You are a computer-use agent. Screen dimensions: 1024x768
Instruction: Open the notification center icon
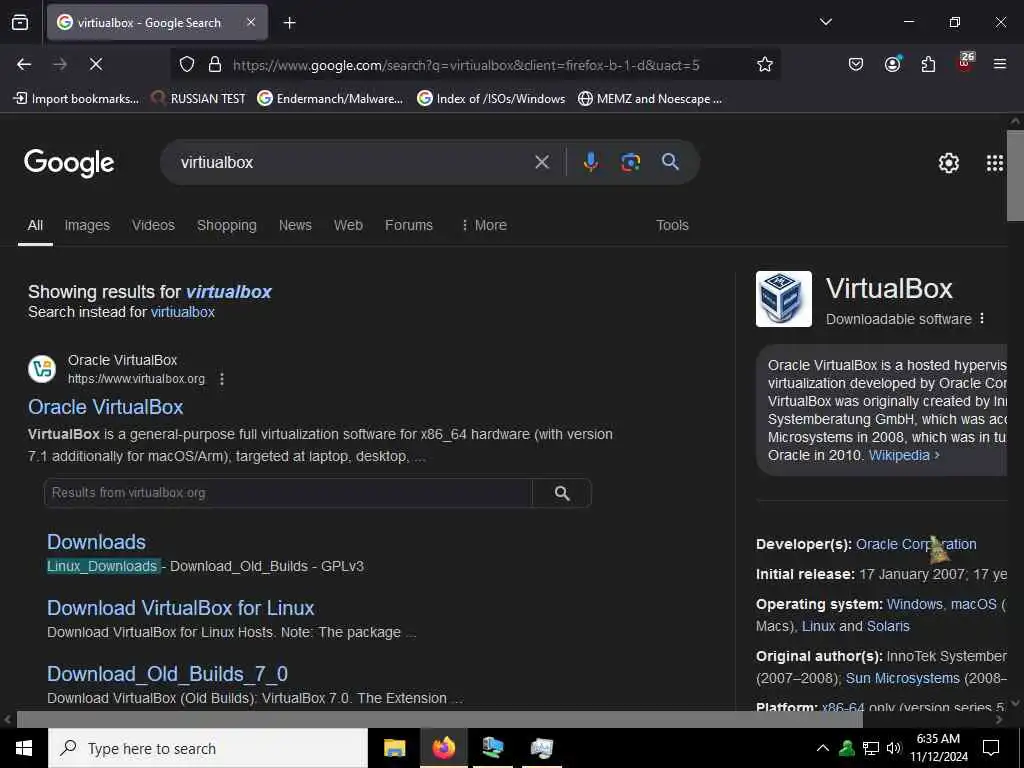click(991, 748)
